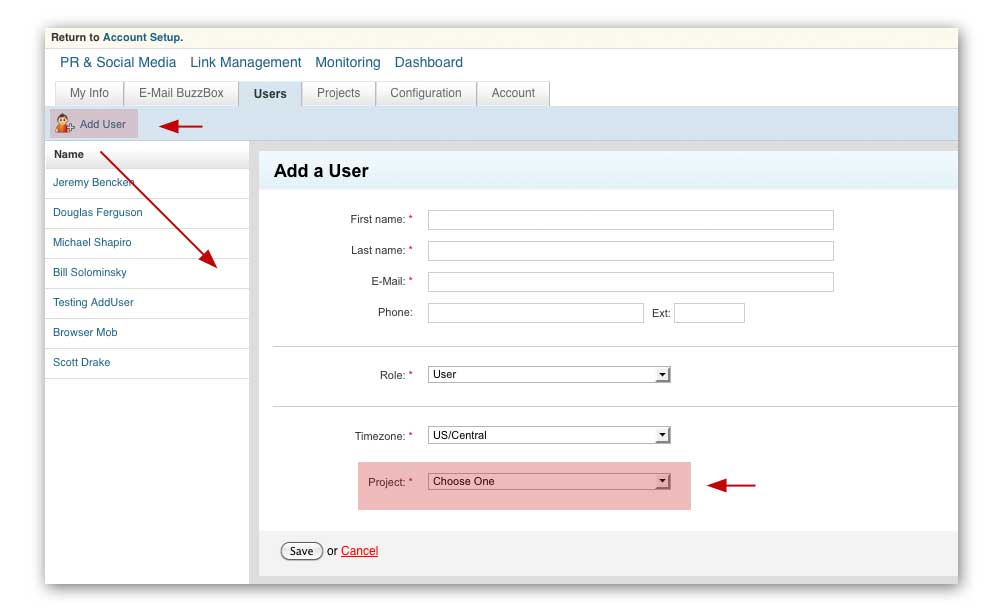The width and height of the screenshot is (1004, 612).
Task: Click into the Phone field
Action: pos(535,313)
